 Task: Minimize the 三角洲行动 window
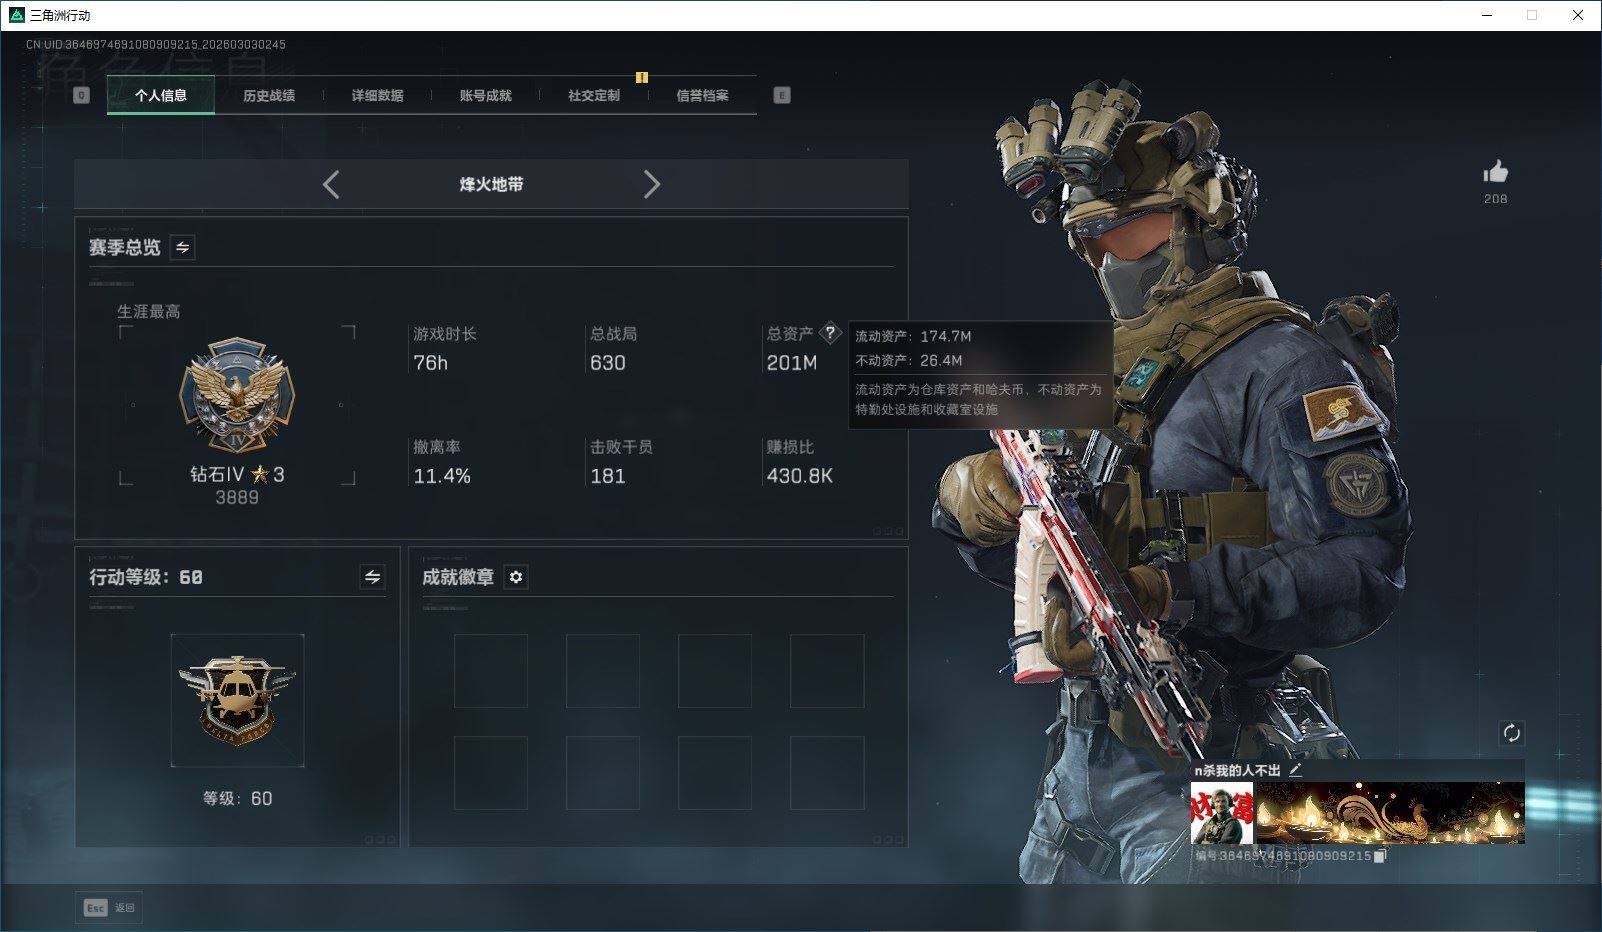[x=1486, y=15]
